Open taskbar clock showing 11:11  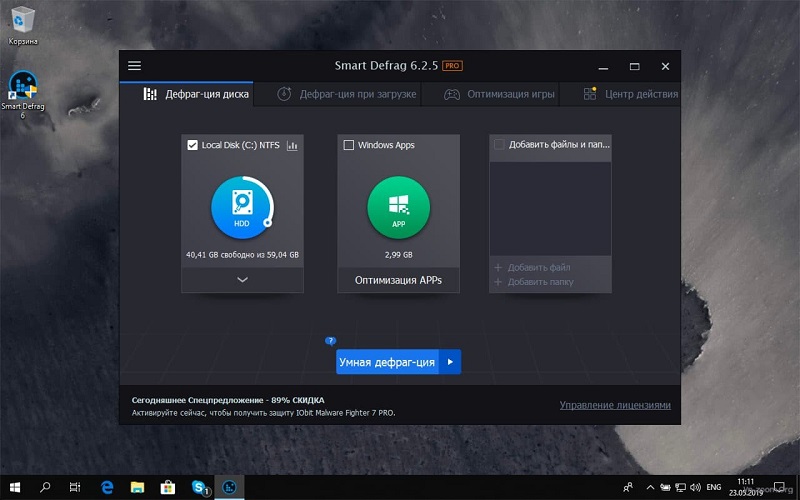point(745,487)
